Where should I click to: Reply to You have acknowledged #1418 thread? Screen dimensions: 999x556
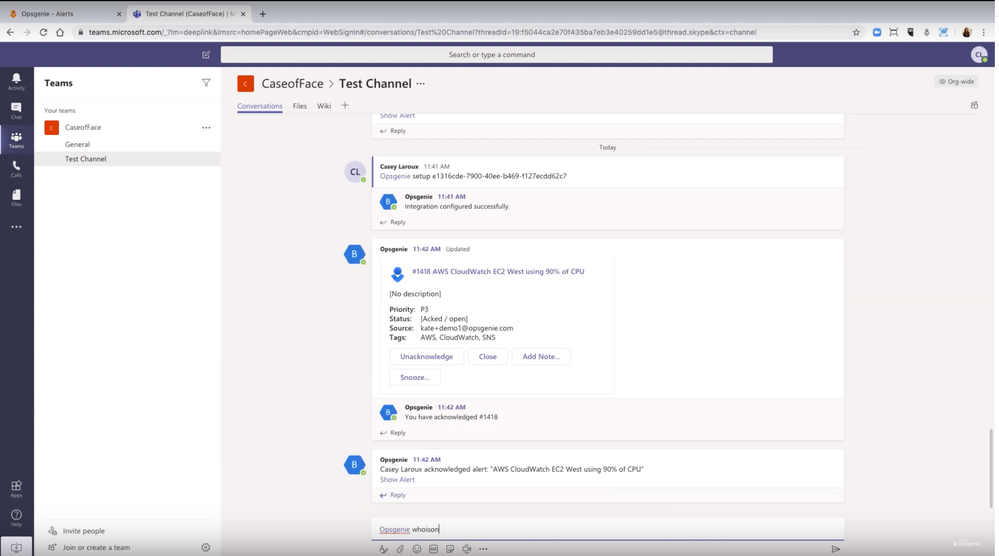[x=392, y=432]
